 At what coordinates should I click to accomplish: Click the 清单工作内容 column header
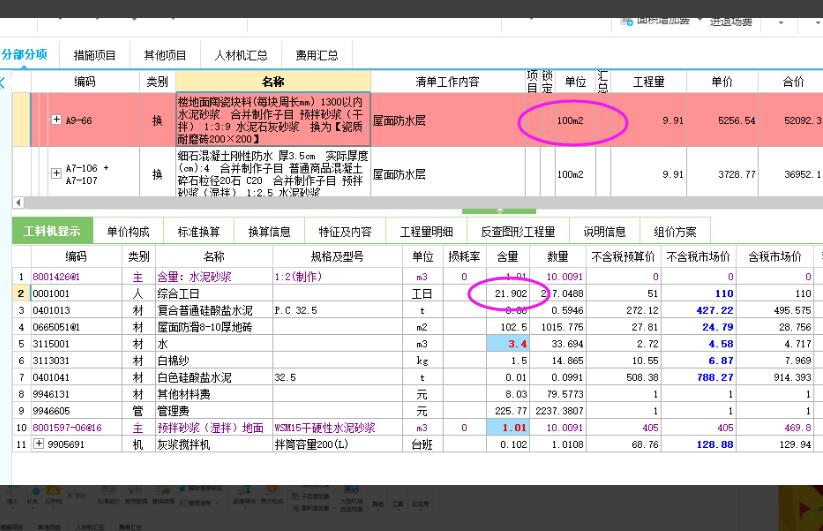(448, 81)
